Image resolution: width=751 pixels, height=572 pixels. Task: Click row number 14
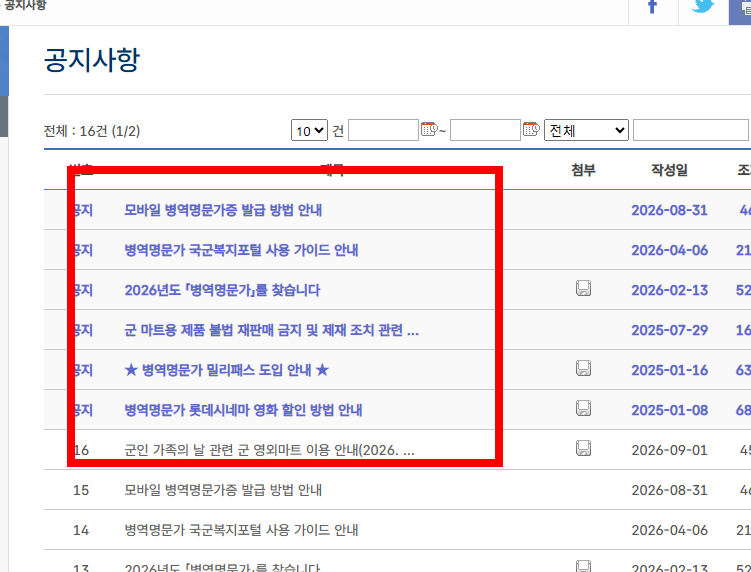[81, 530]
